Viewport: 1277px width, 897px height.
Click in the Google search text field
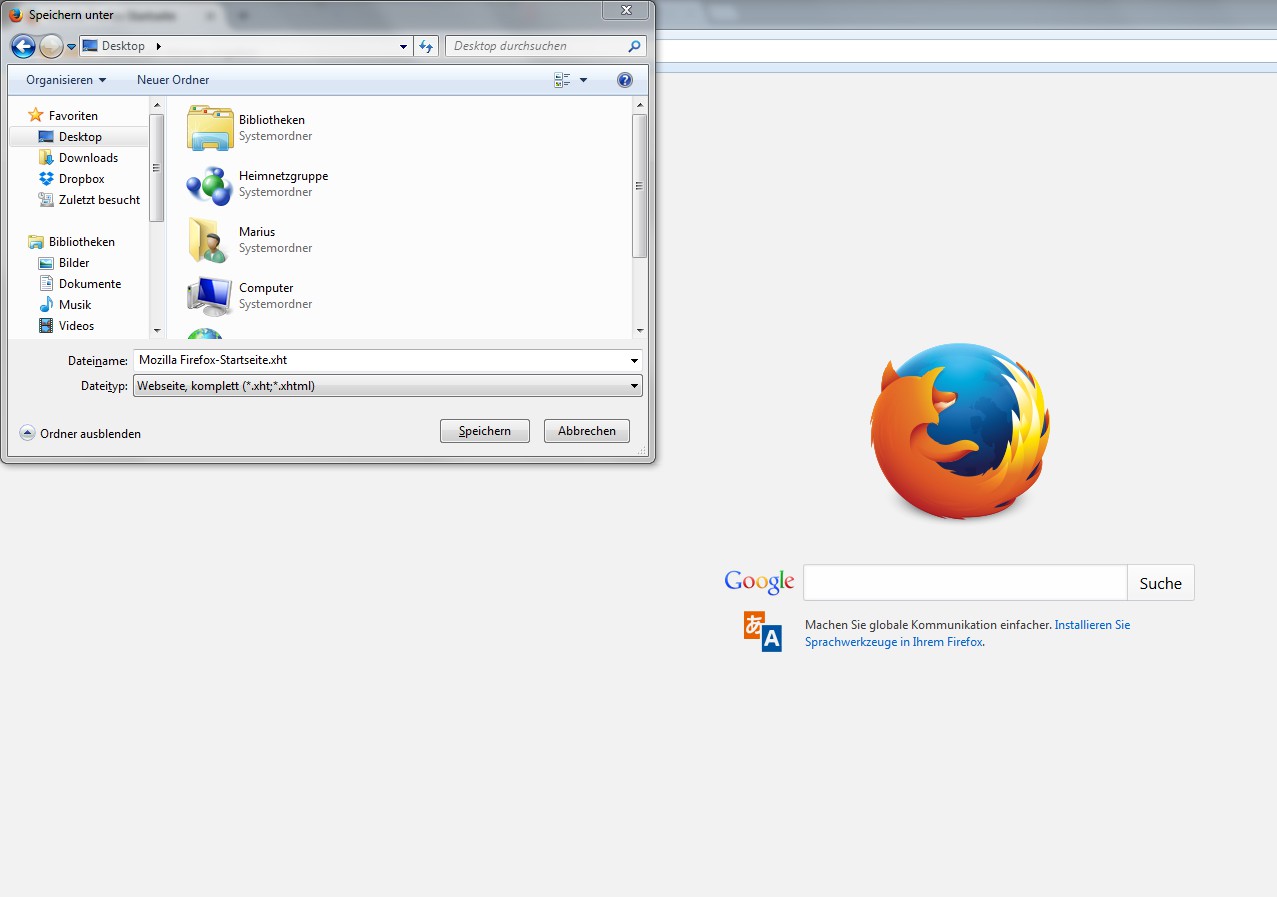(964, 583)
